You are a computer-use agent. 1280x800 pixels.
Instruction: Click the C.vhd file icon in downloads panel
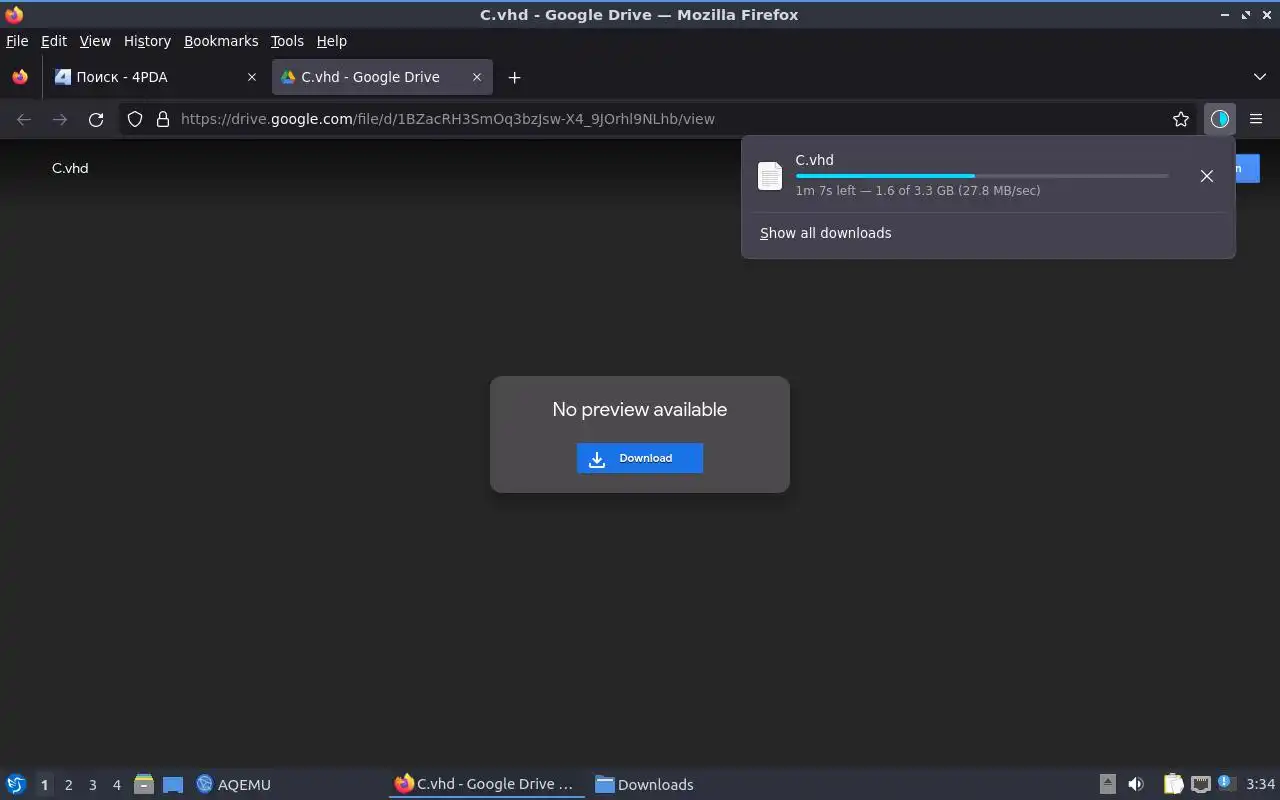pyautogui.click(x=770, y=176)
